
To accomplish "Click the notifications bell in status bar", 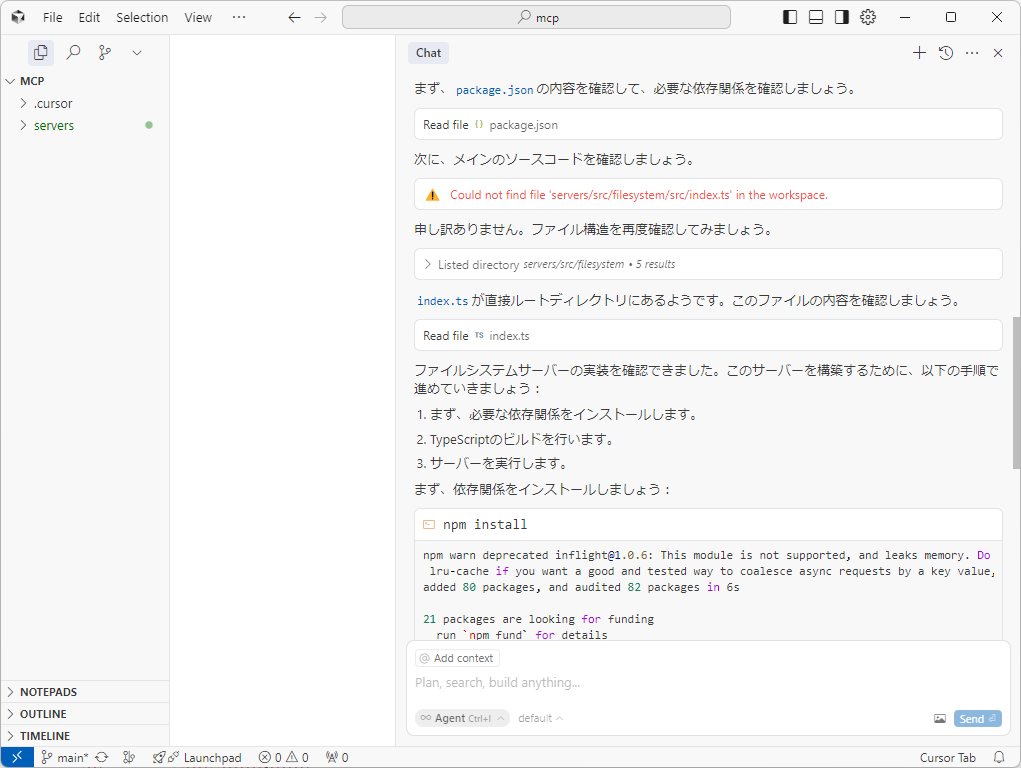I will (x=998, y=757).
